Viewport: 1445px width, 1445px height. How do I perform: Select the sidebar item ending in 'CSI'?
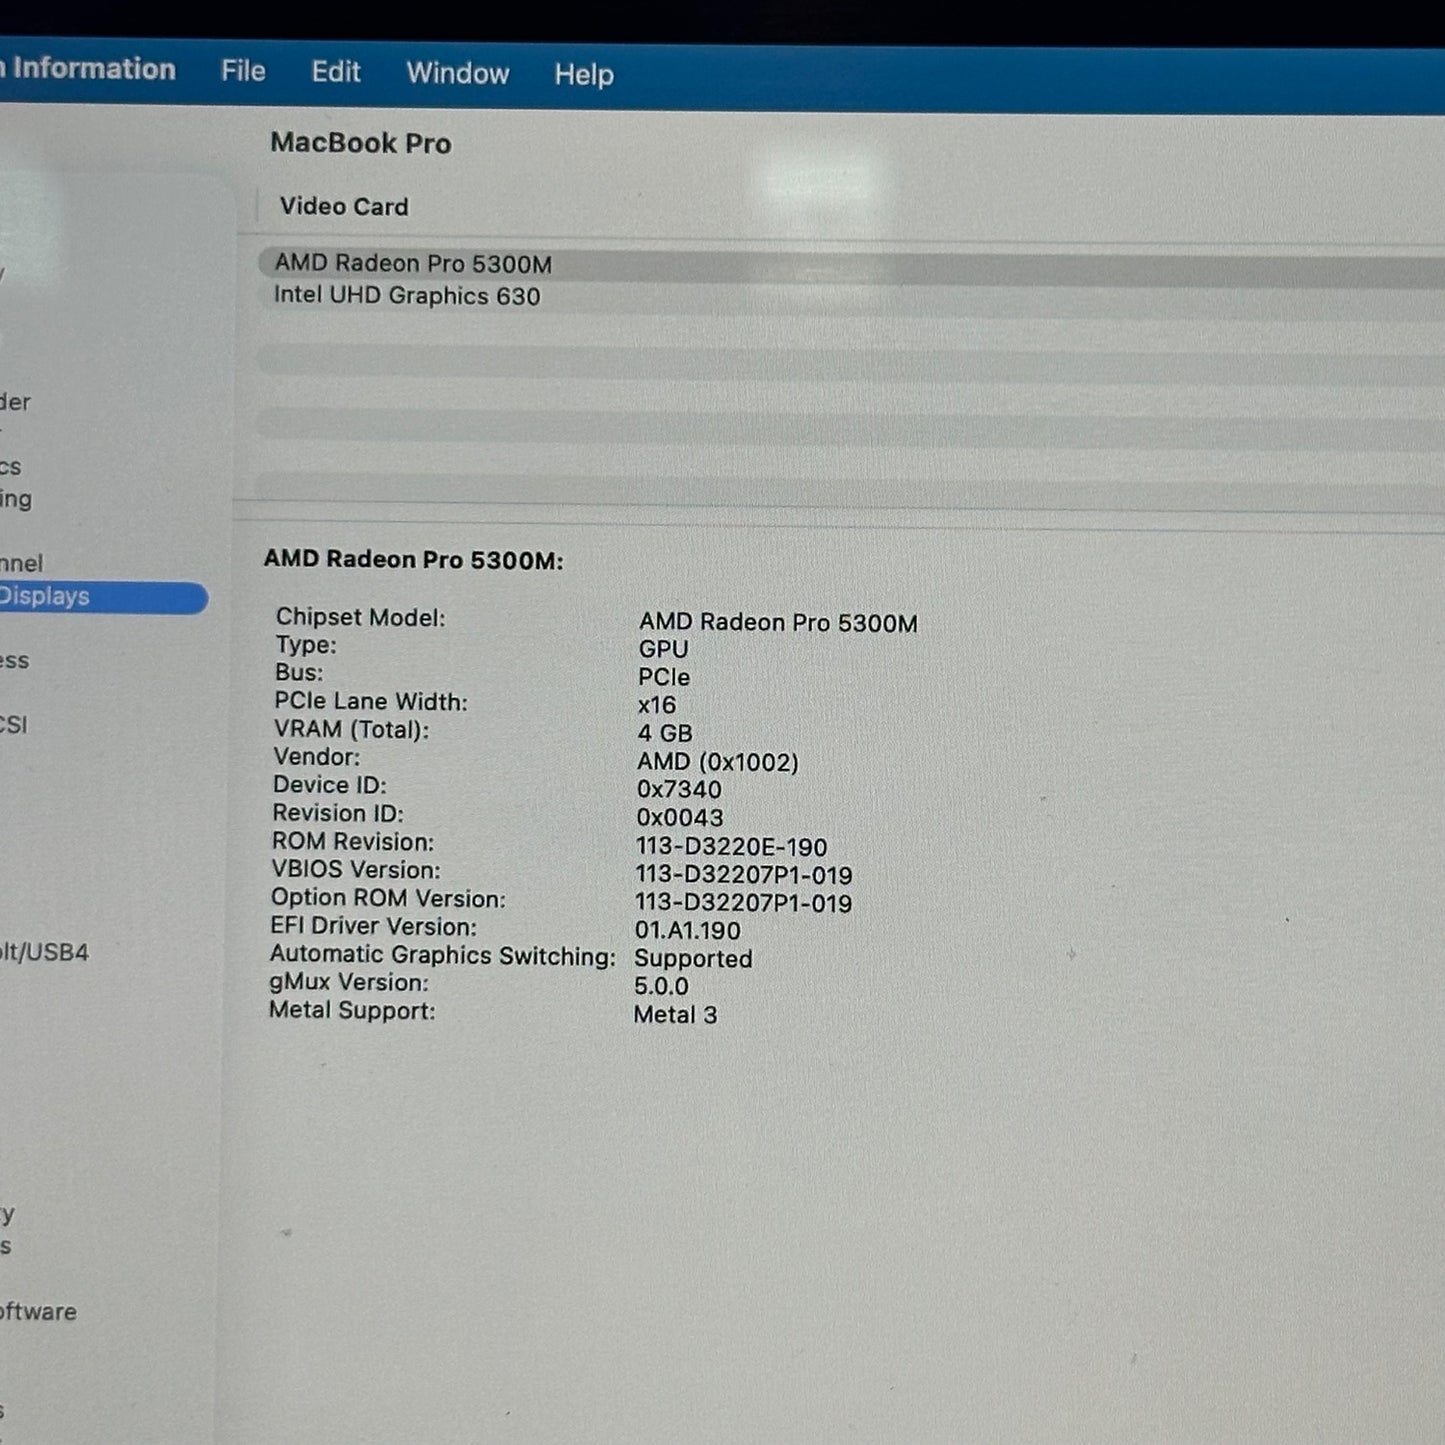click(x=14, y=725)
